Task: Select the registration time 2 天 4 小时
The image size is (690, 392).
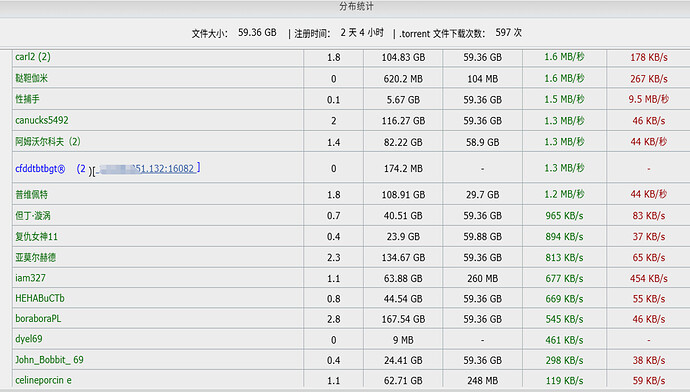Action: pos(362,33)
